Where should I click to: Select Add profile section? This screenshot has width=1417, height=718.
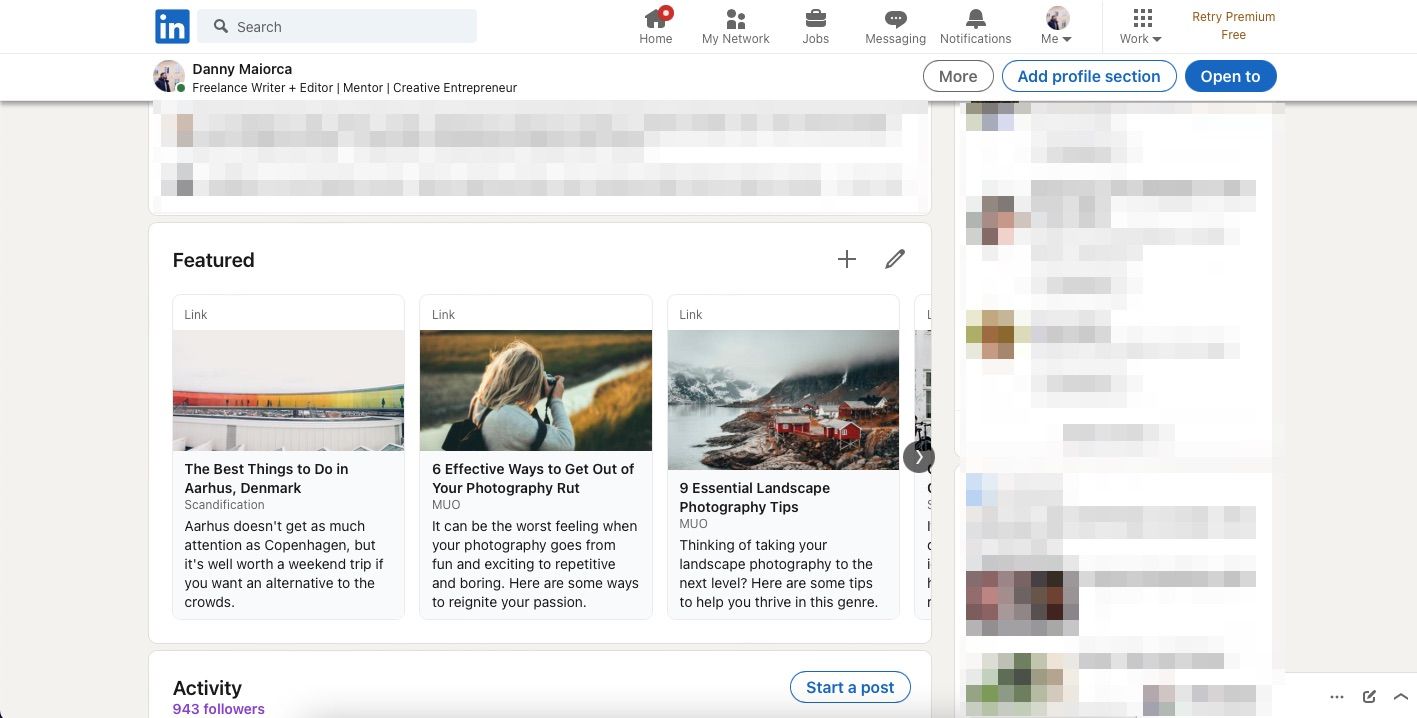pos(1088,76)
